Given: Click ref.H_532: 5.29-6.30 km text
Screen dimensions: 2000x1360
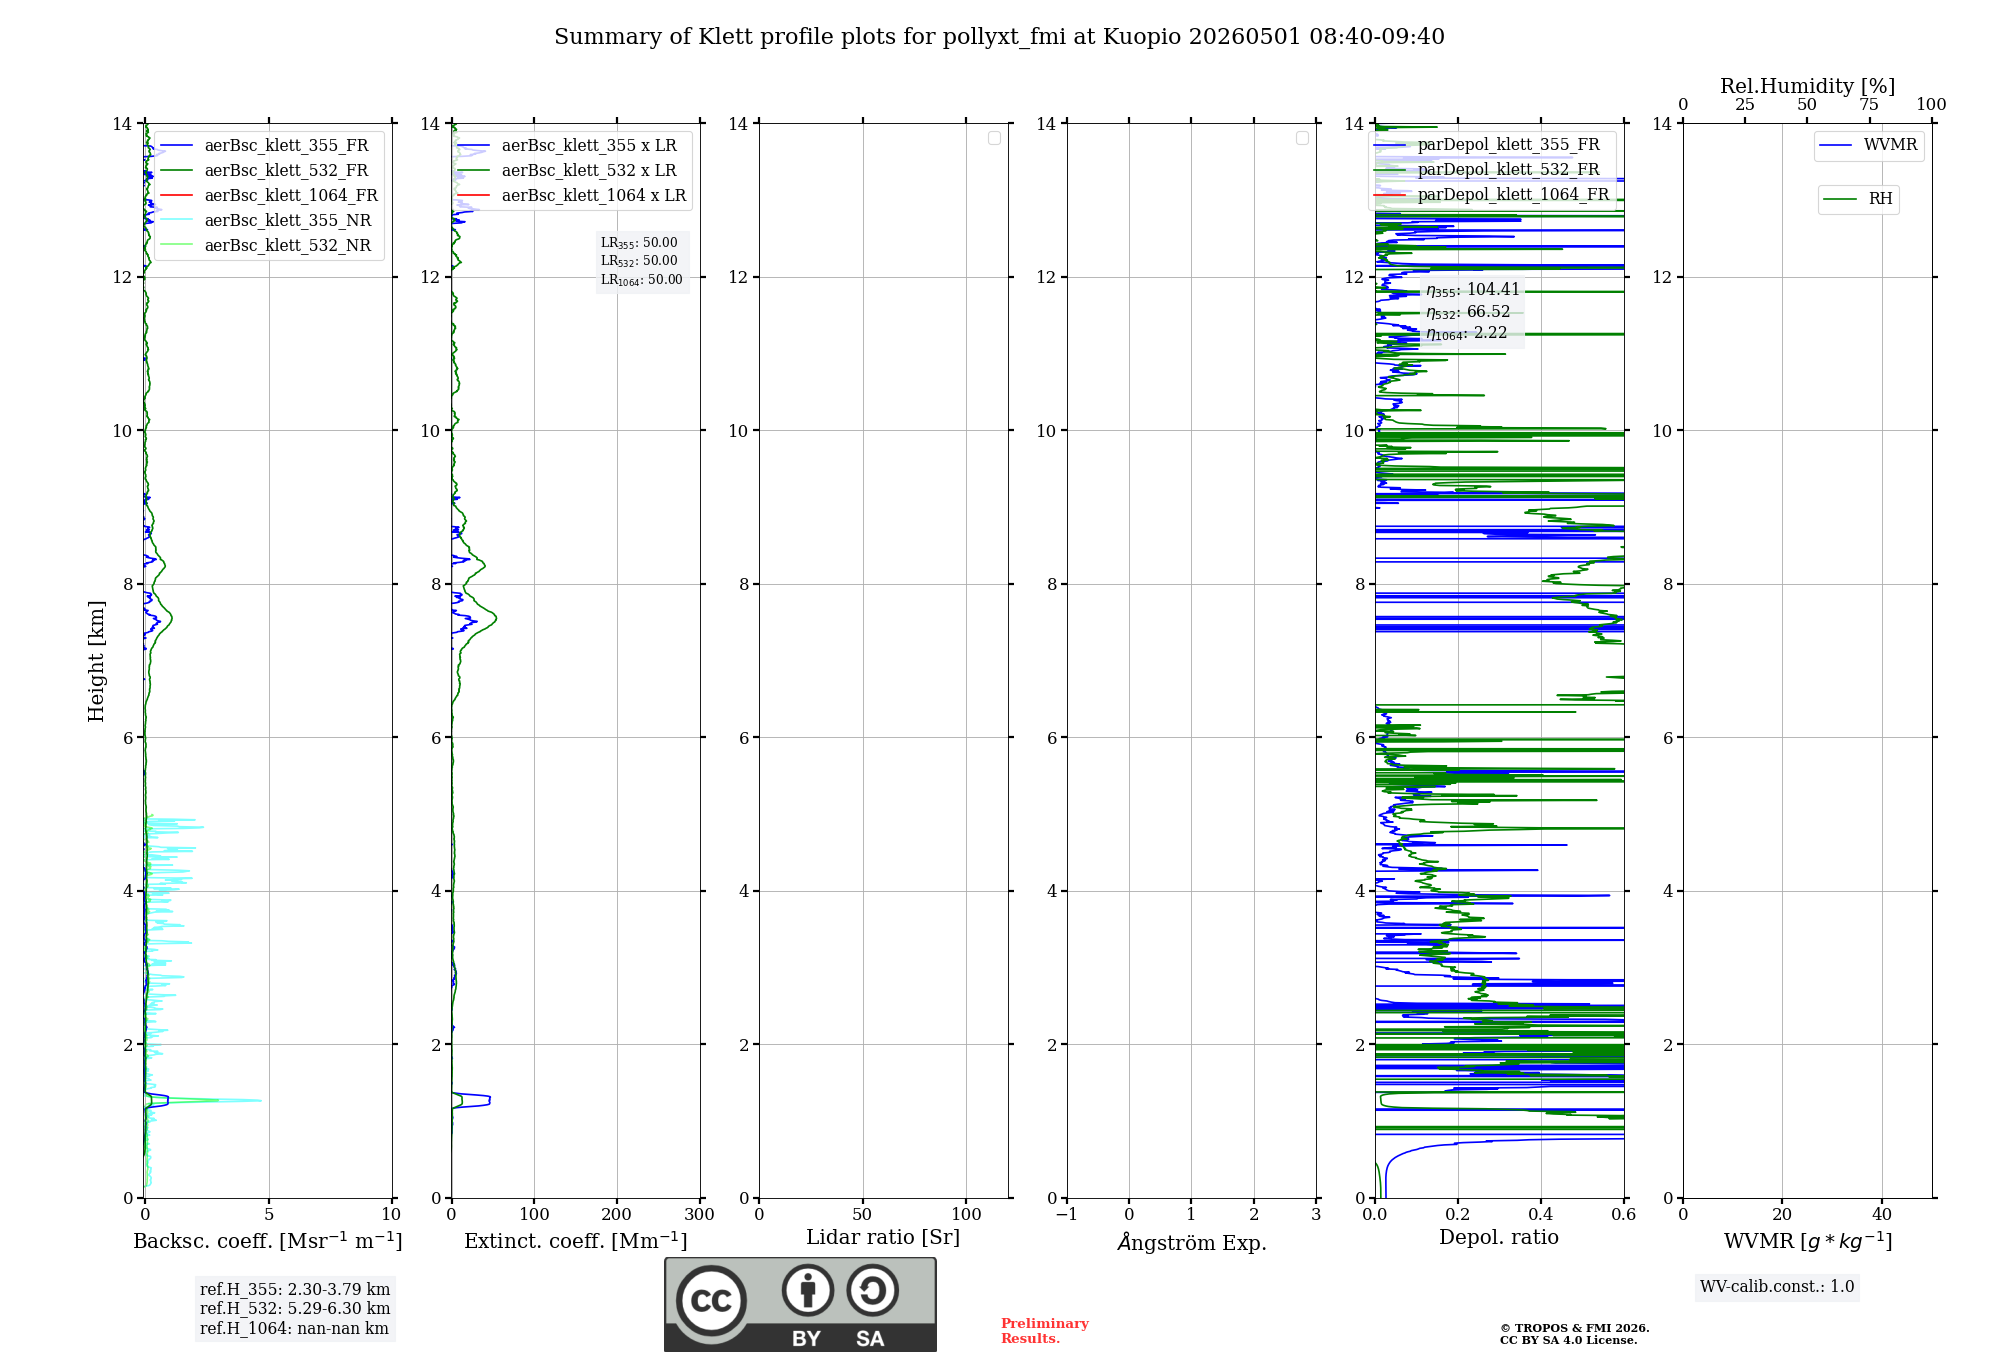Looking at the screenshot, I should (295, 1309).
